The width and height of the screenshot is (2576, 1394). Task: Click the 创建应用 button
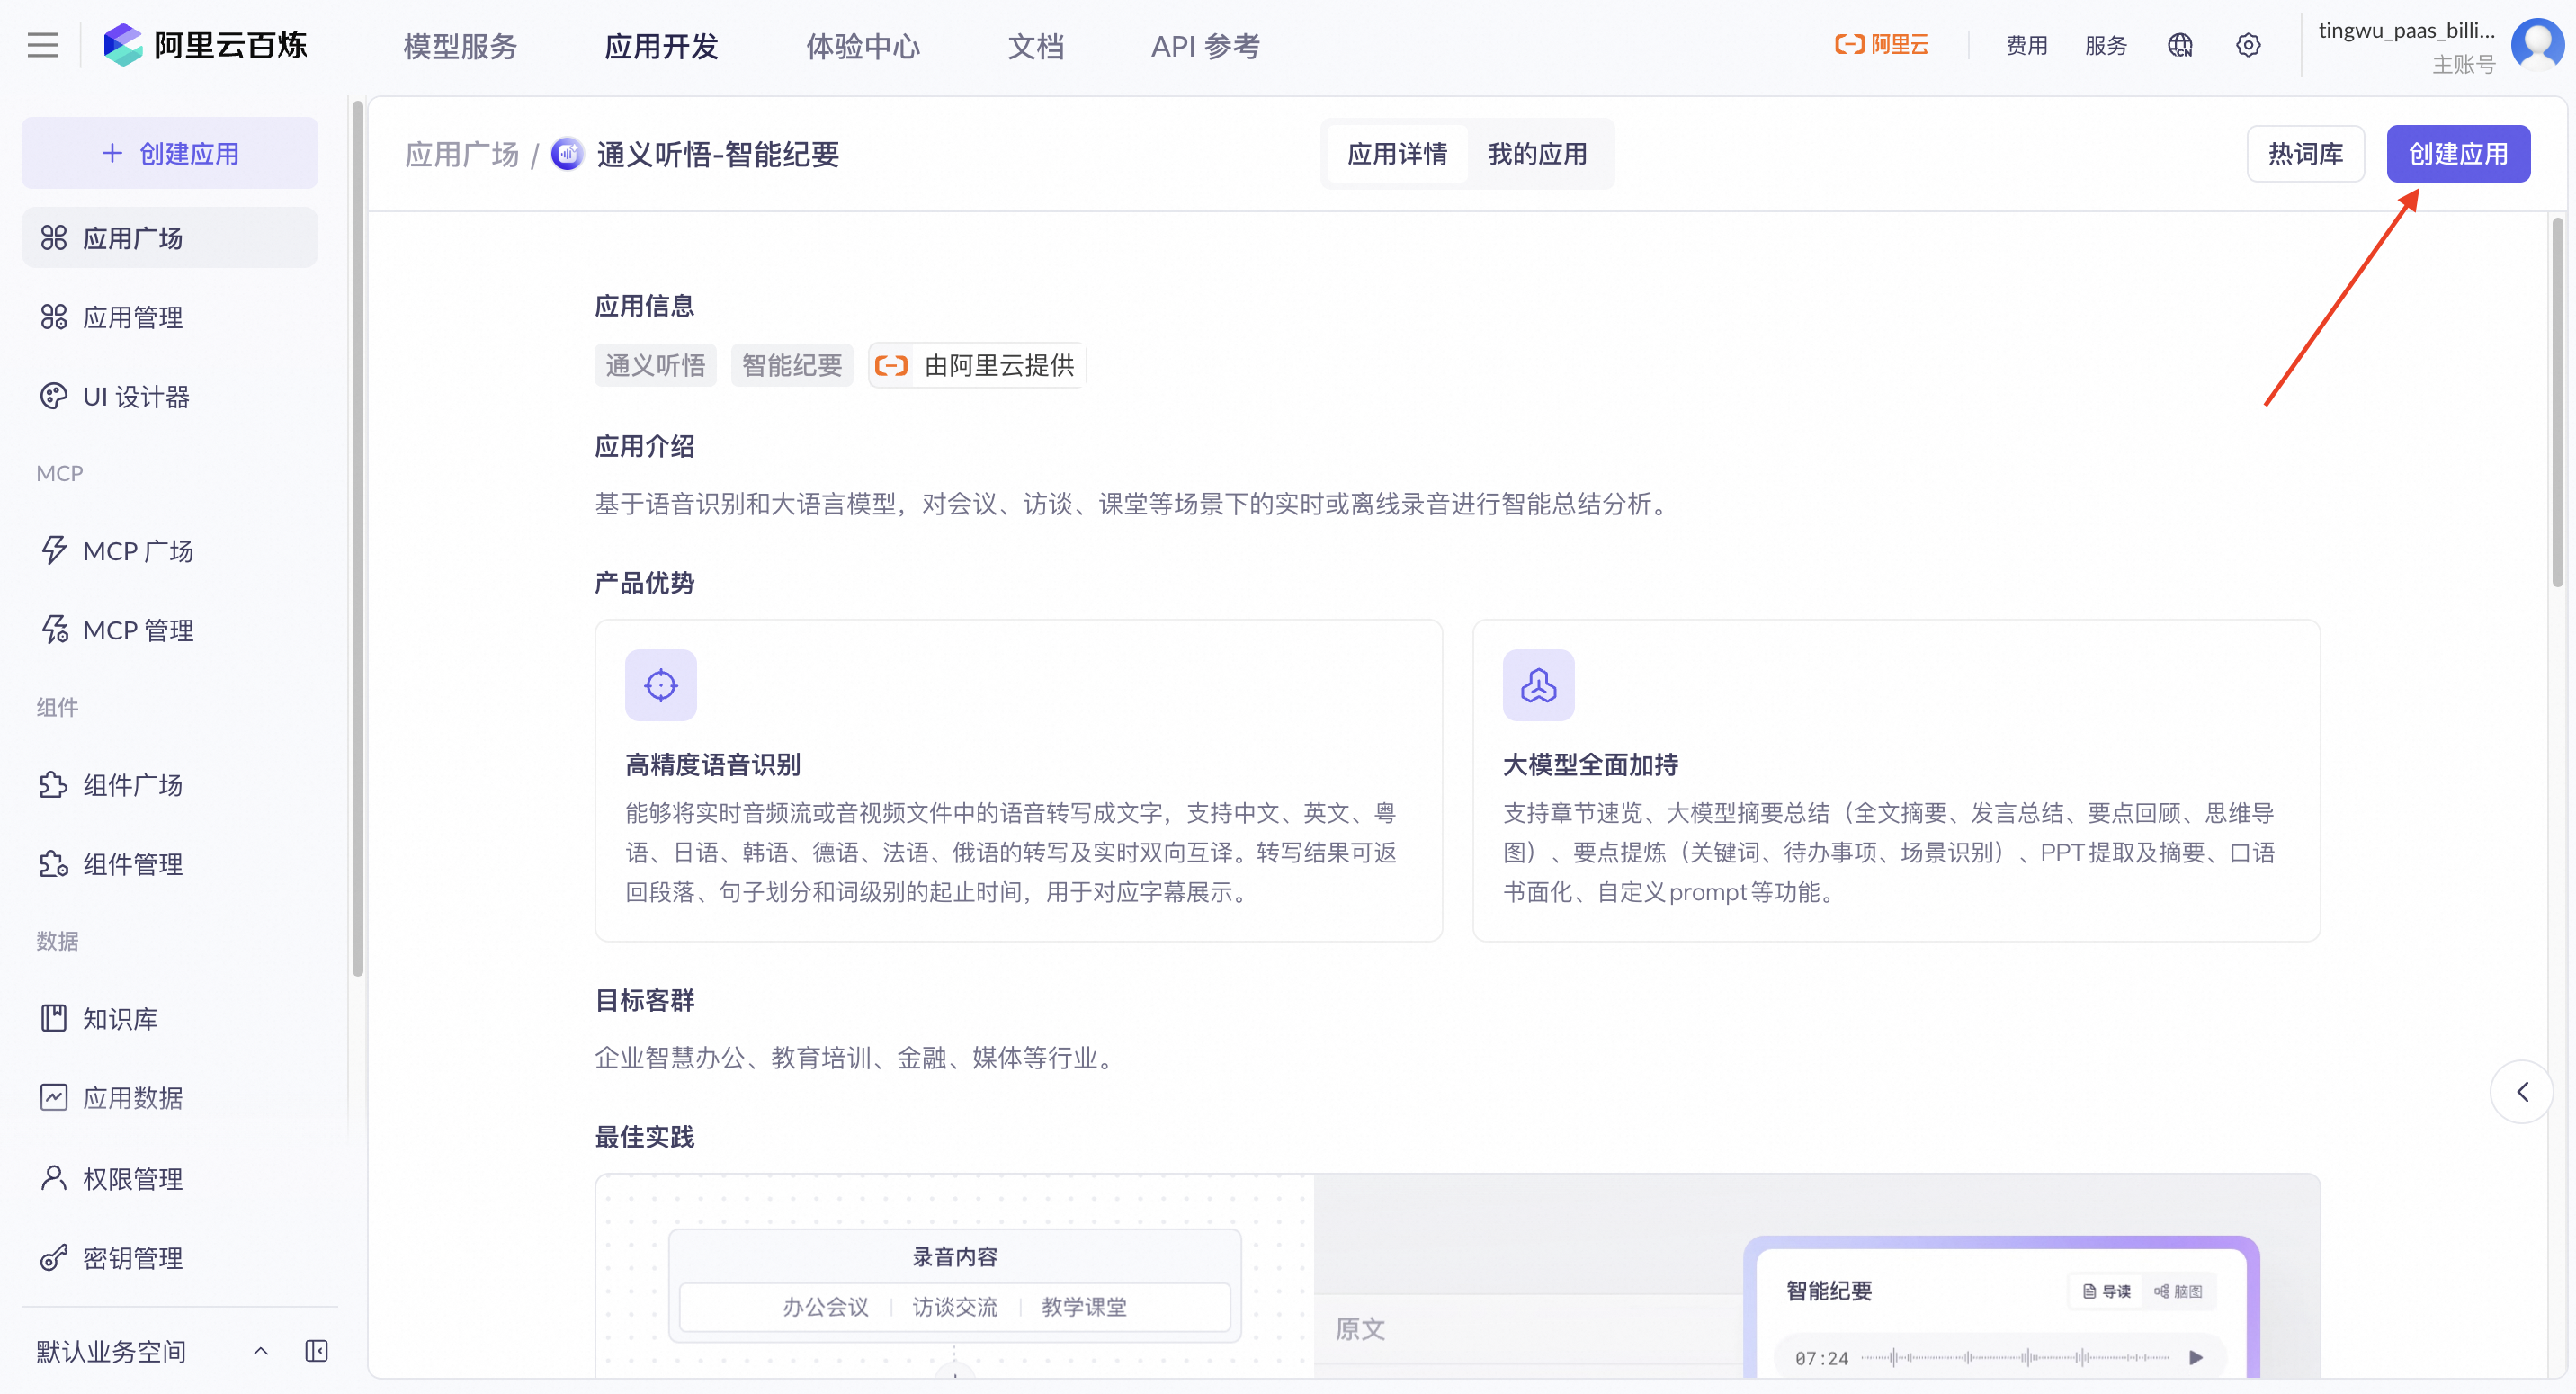point(2458,153)
